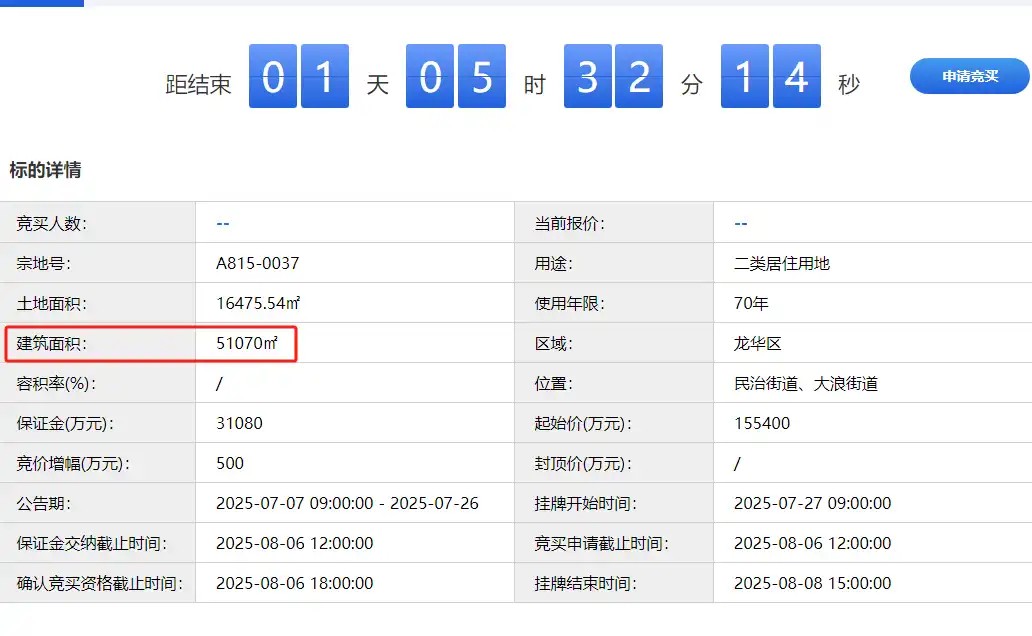The height and width of the screenshot is (636, 1032).
Task: Select the 龙华区 region value
Action: pos(757,343)
